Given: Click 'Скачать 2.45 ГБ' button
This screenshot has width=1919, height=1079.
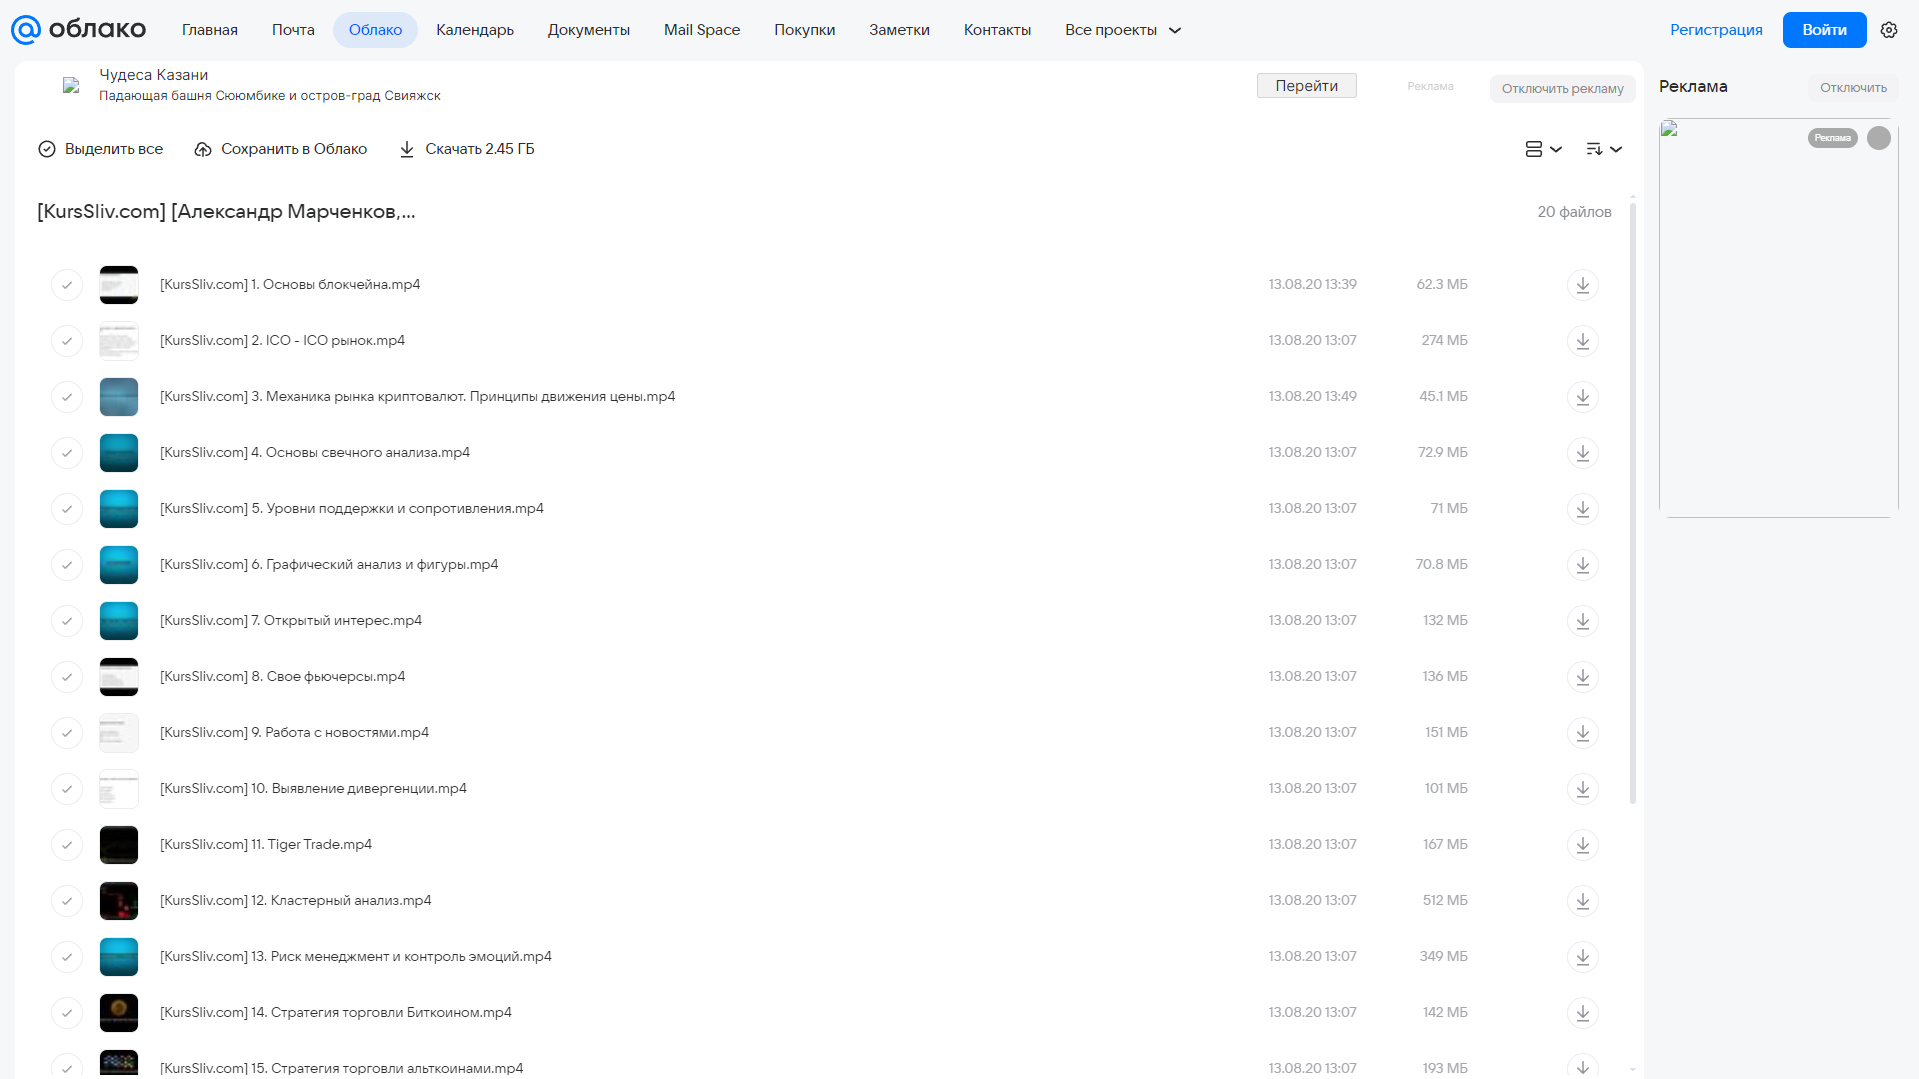Looking at the screenshot, I should pos(467,149).
